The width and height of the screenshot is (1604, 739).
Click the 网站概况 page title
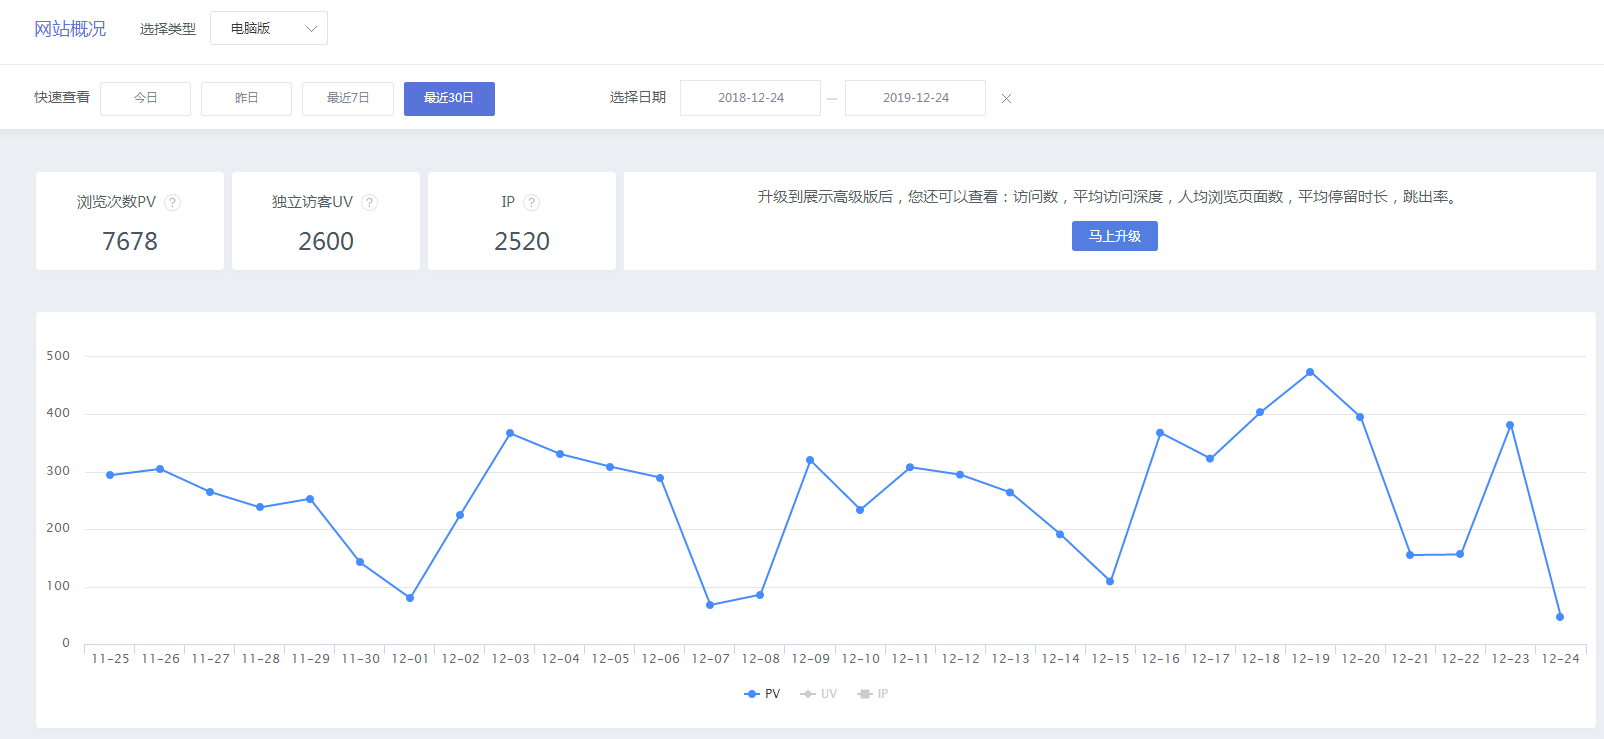[70, 29]
